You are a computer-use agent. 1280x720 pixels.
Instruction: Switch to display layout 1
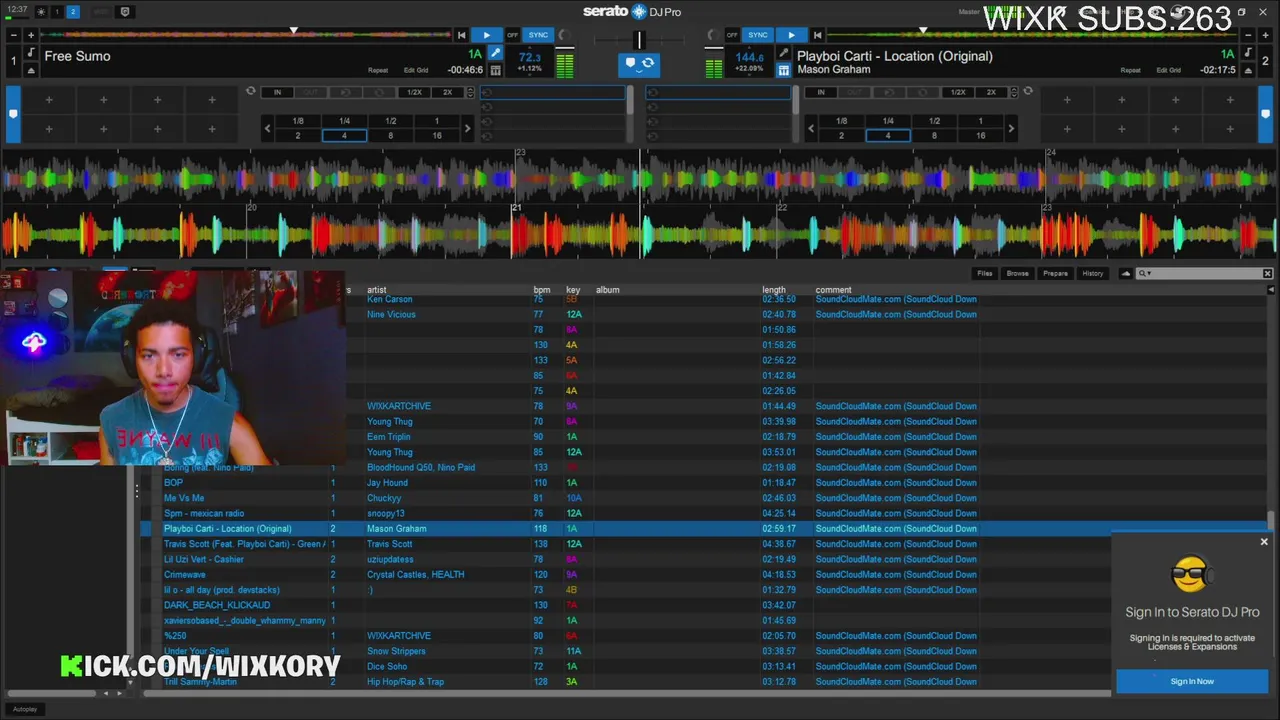[x=56, y=12]
